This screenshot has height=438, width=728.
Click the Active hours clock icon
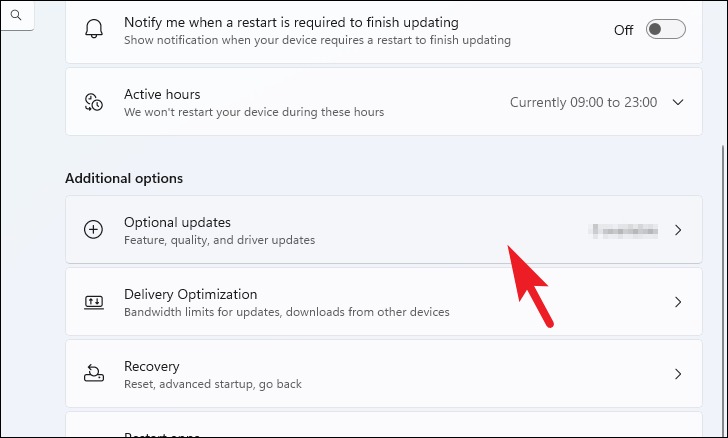93,102
